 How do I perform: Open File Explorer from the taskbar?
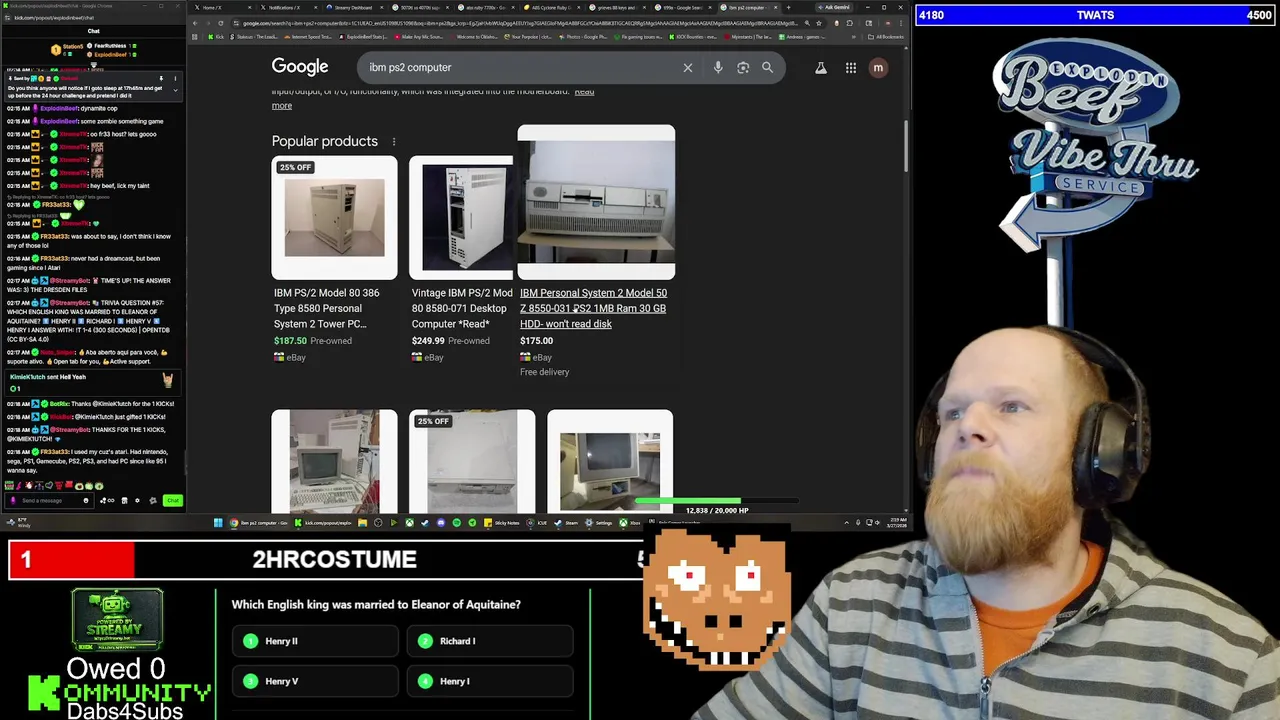(x=363, y=522)
